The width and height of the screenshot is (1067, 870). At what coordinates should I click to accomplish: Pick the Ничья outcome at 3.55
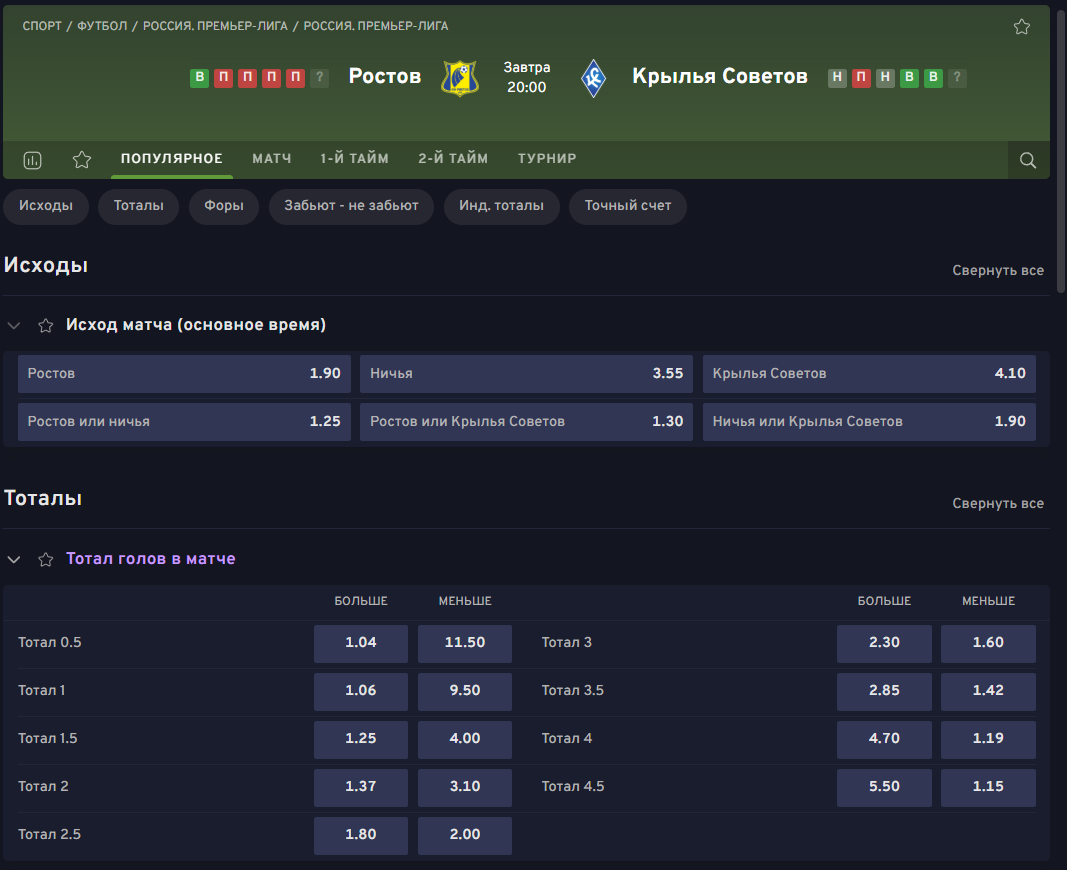click(x=527, y=373)
